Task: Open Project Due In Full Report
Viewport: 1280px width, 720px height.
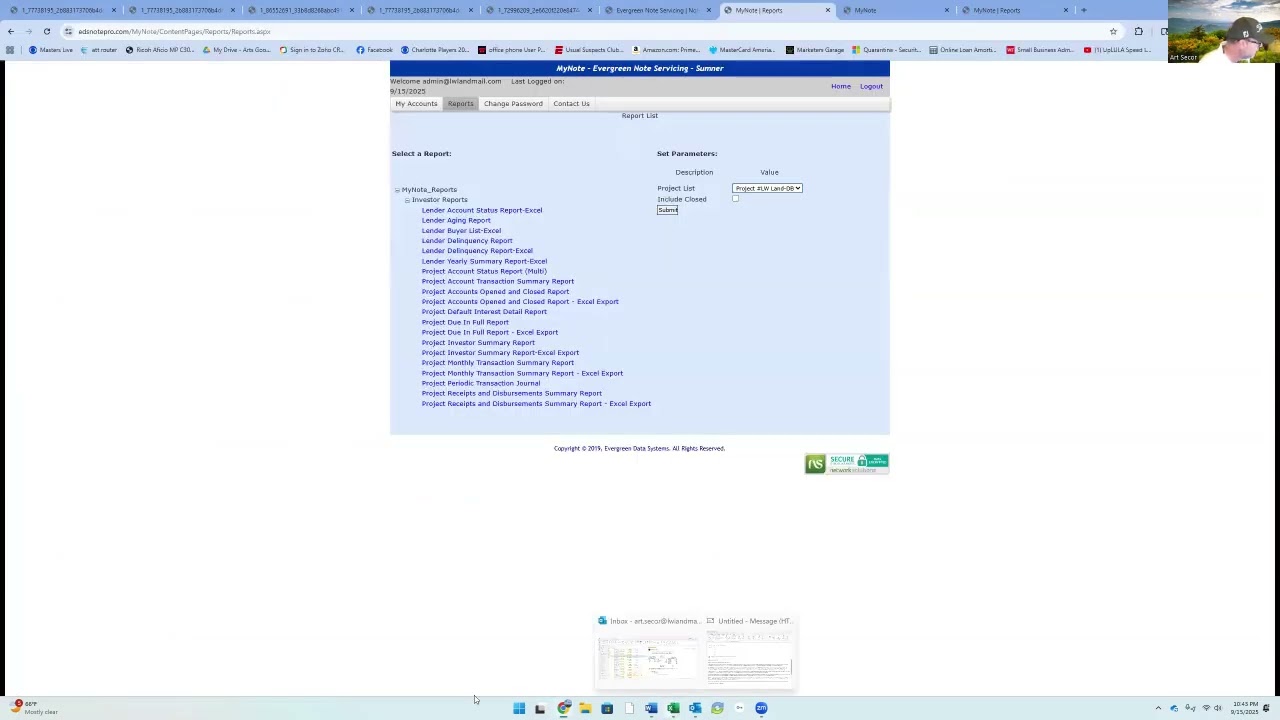Action: 465,322
